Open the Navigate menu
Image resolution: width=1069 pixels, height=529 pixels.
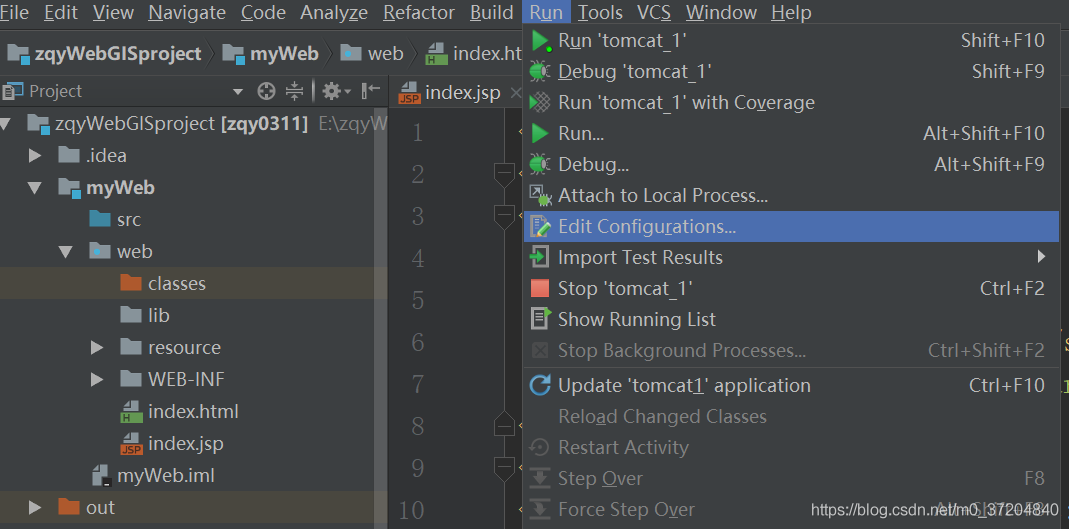click(187, 12)
